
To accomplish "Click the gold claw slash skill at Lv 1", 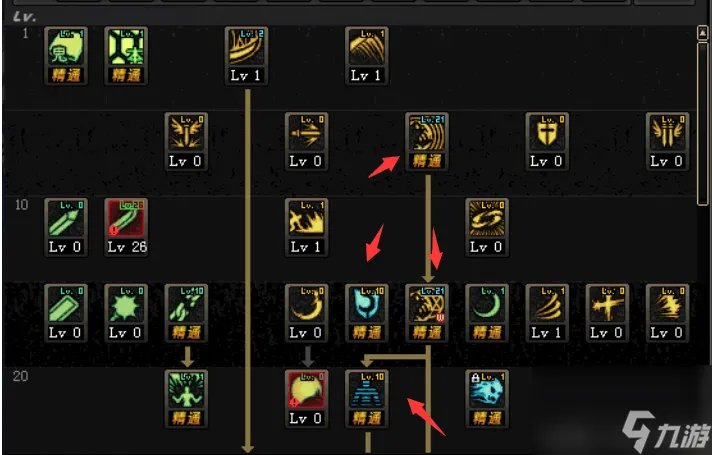I will click(x=366, y=55).
